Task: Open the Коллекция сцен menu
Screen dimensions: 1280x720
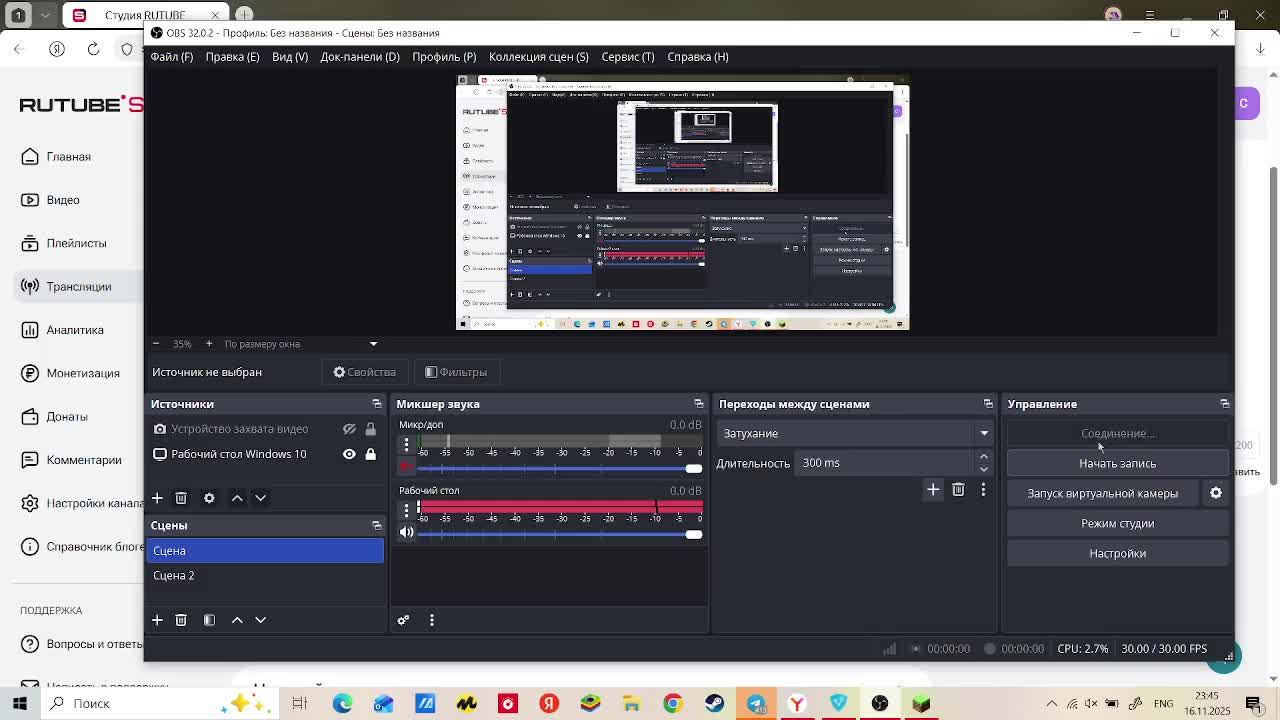Action: pyautogui.click(x=539, y=57)
